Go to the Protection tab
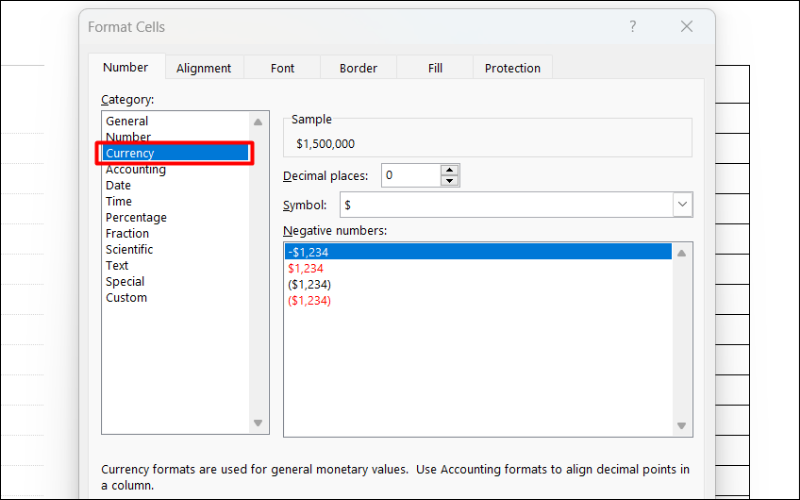The width and height of the screenshot is (800, 500). point(512,68)
